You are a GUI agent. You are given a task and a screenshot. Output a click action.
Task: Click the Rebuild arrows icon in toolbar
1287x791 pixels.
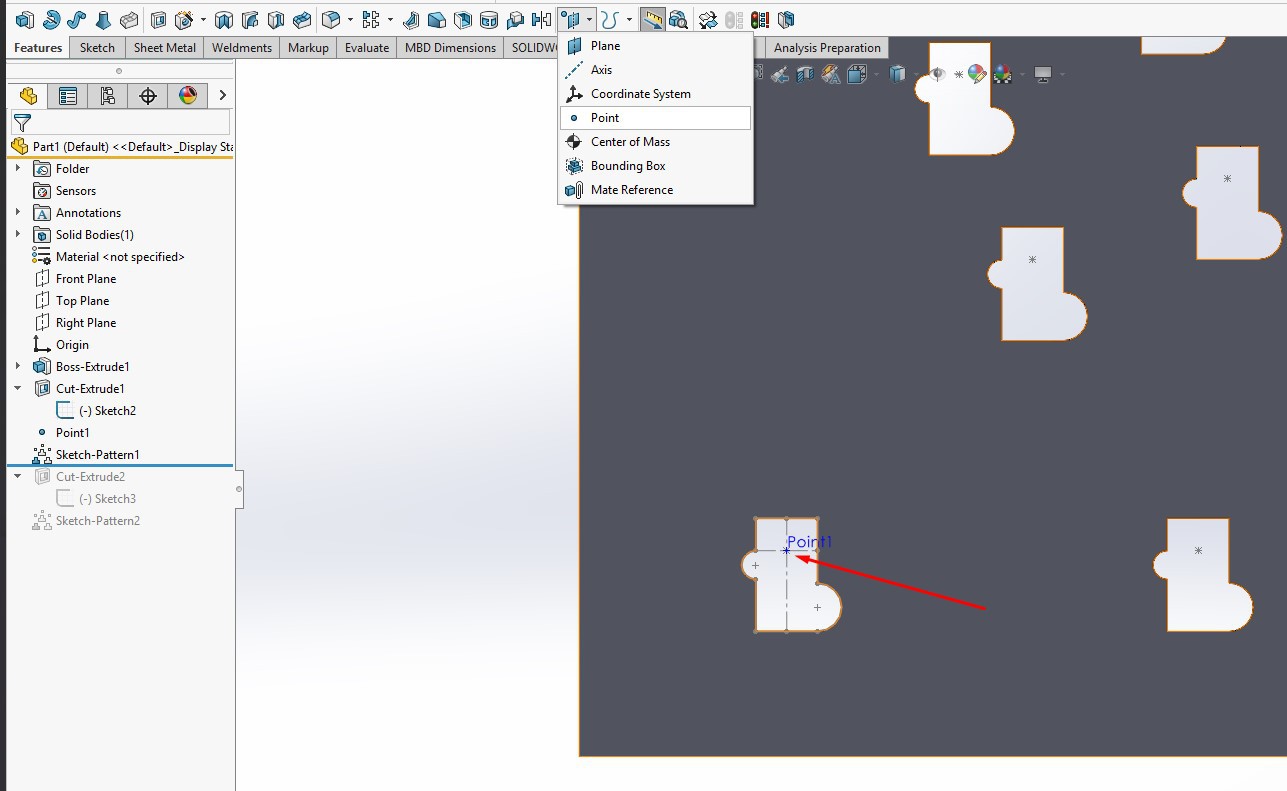click(x=707, y=19)
